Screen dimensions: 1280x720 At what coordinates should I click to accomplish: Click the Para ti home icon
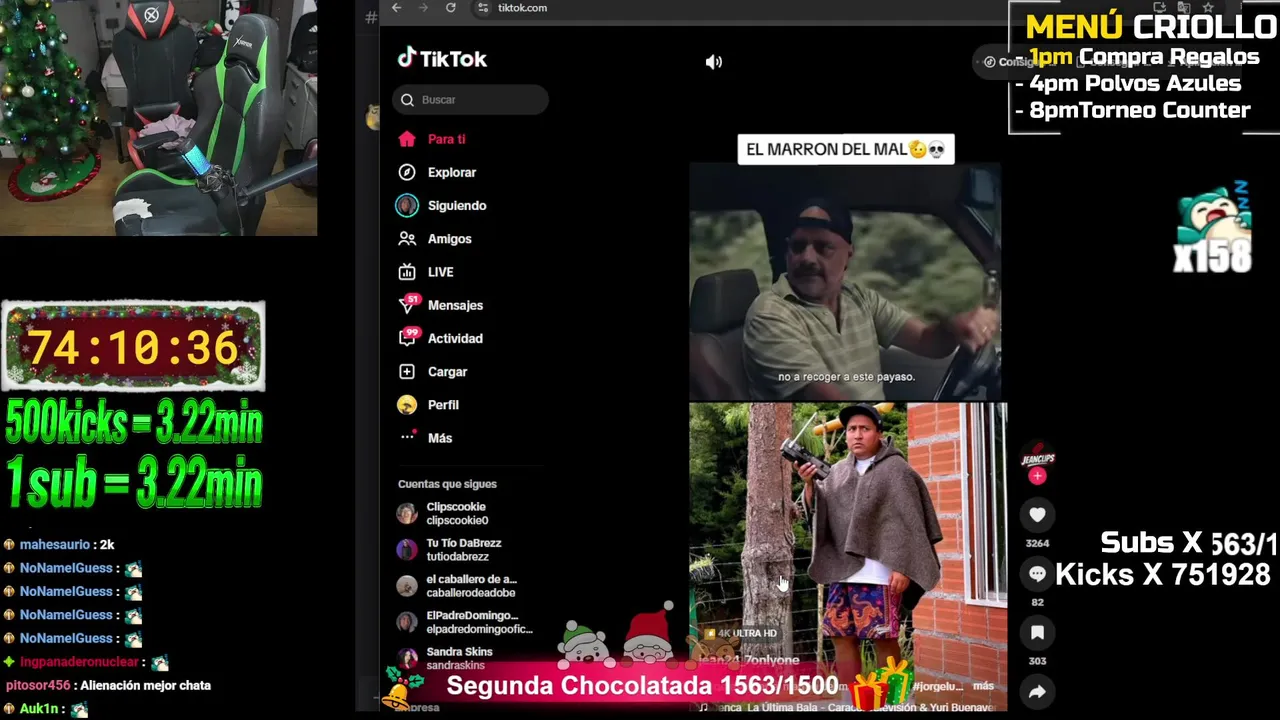[x=406, y=139]
